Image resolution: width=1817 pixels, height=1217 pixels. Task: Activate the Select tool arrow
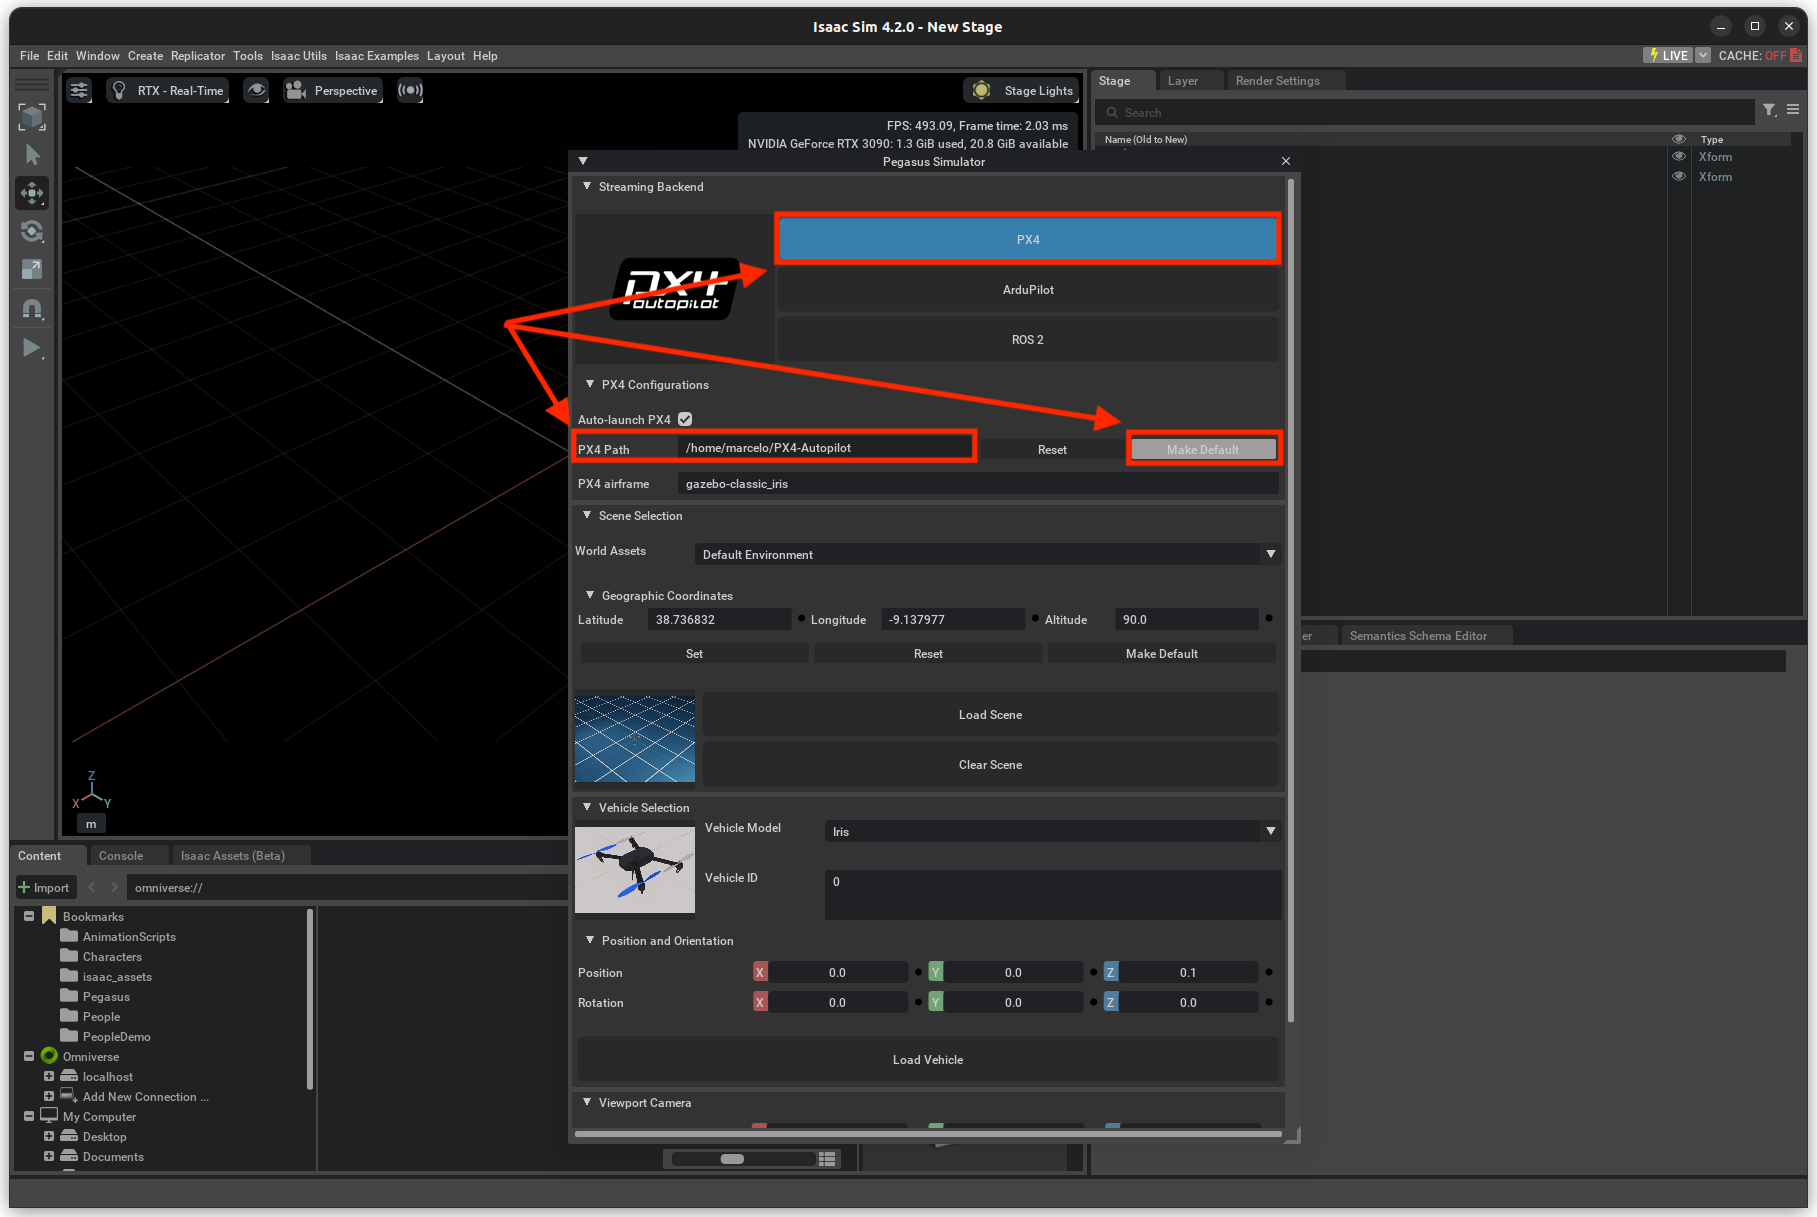[x=32, y=155]
